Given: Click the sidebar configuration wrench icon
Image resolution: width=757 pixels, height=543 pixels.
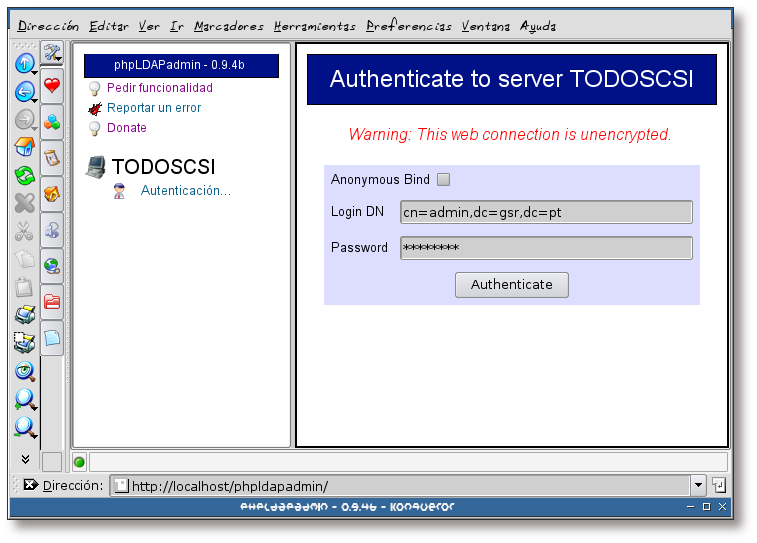Looking at the screenshot, I should coord(52,53).
